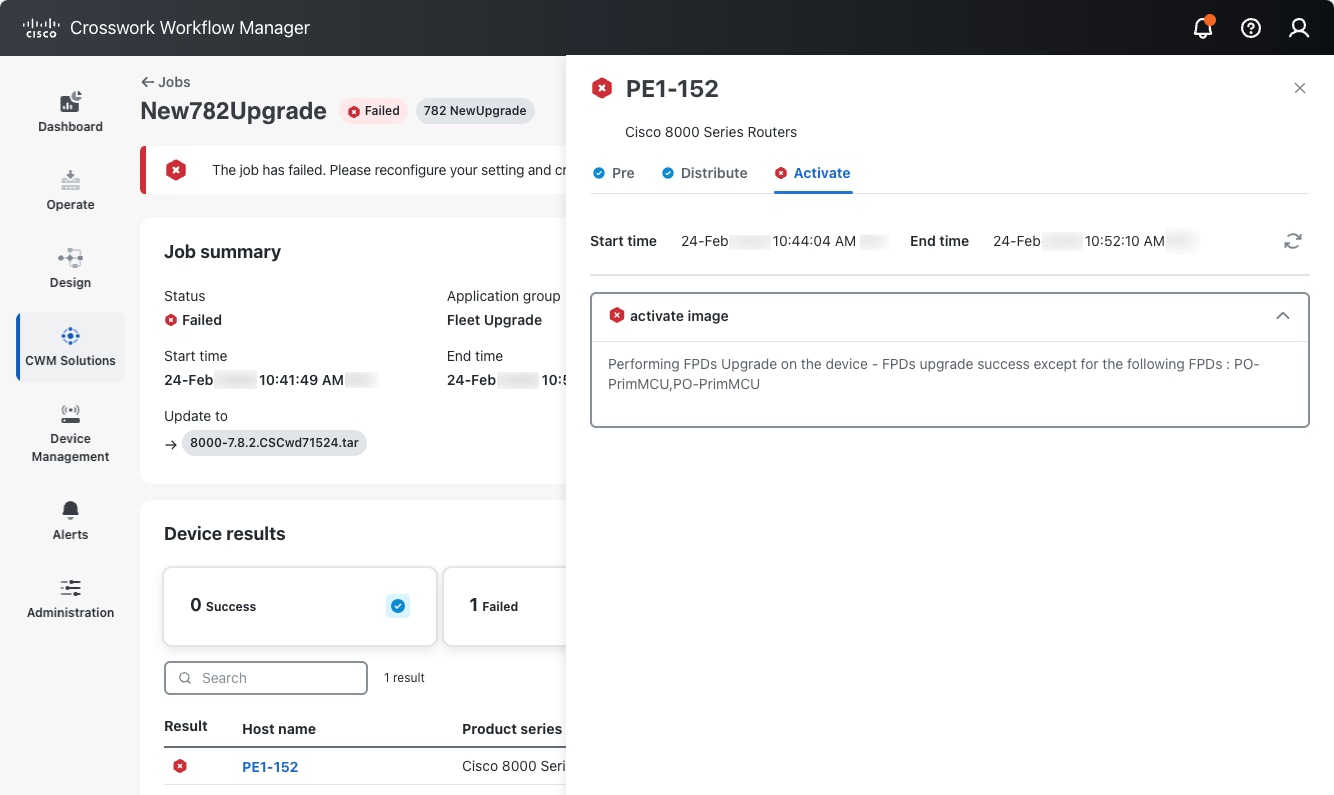This screenshot has width=1334, height=795.
Task: Click the Job summary heading
Action: click(x=222, y=252)
